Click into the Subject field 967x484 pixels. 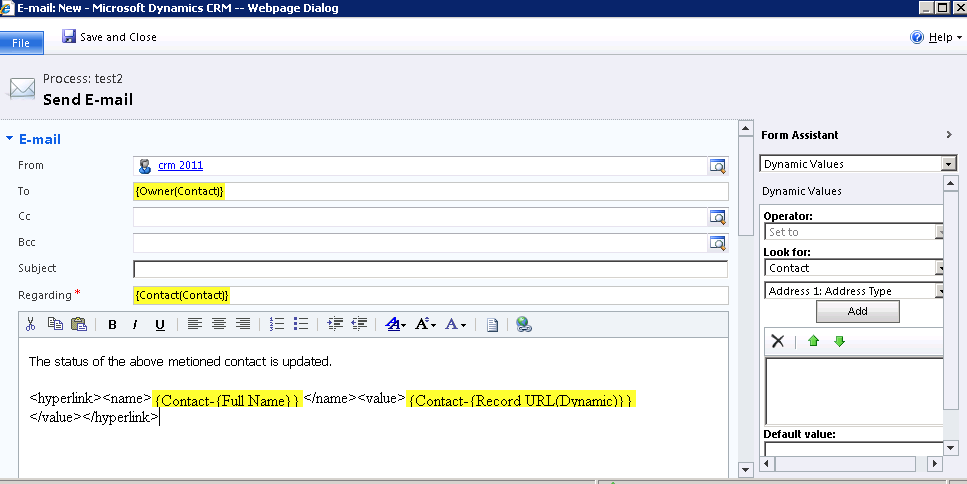430,269
